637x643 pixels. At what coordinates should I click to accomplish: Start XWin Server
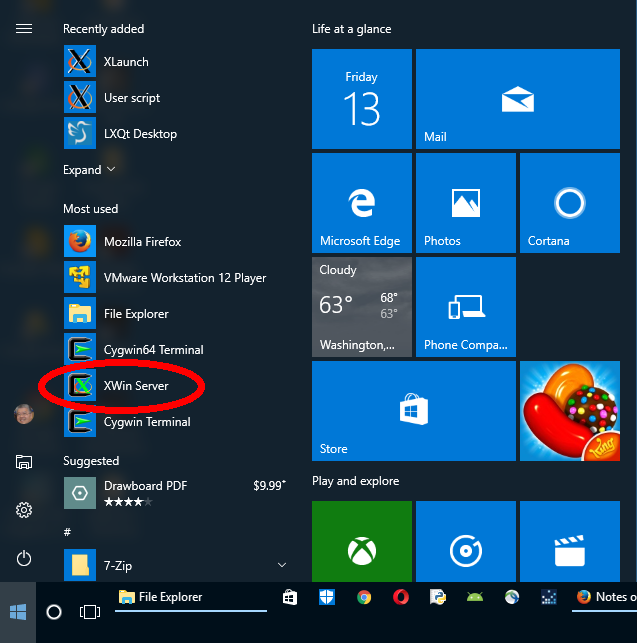pos(176,386)
